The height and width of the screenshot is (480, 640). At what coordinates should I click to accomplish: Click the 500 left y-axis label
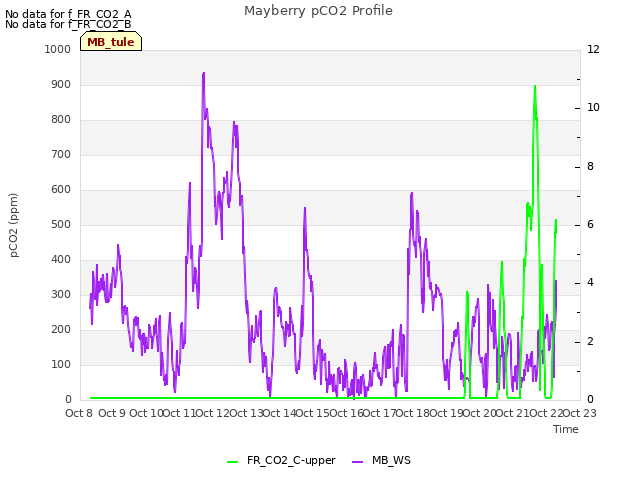pyautogui.click(x=61, y=224)
